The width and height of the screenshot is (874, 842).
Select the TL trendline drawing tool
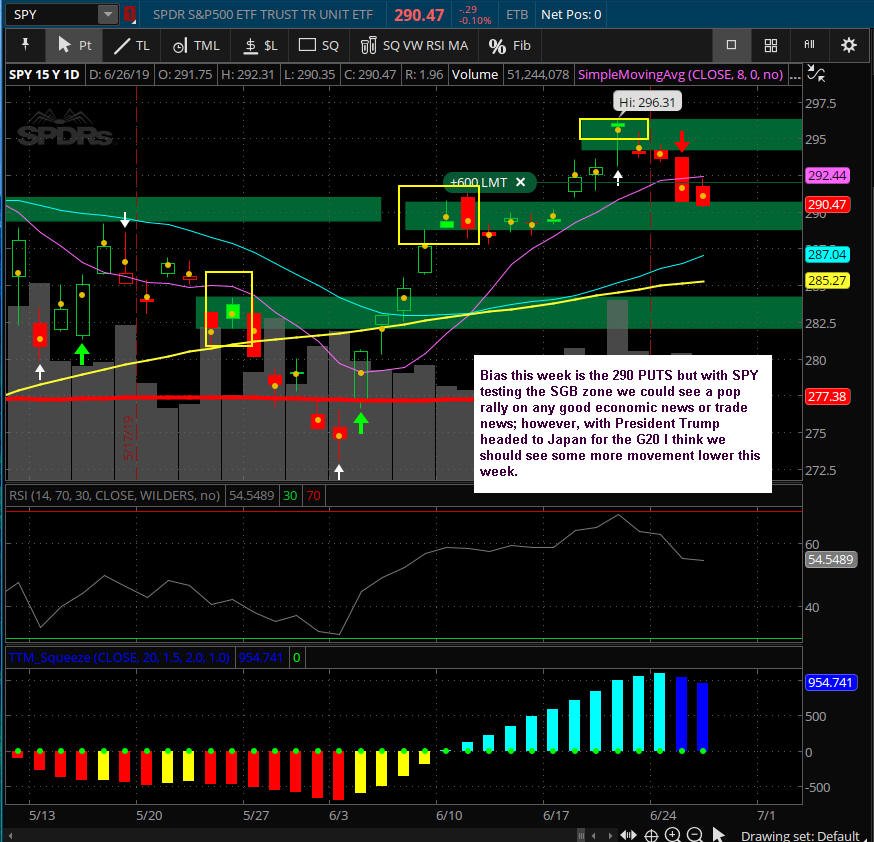(x=132, y=46)
